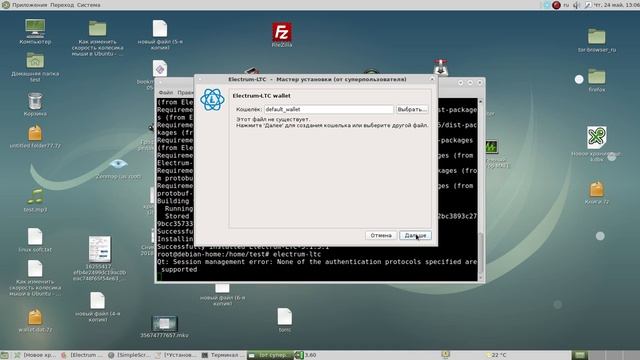Select the tomc file icon
The image size is (640, 360).
[x=284, y=320]
